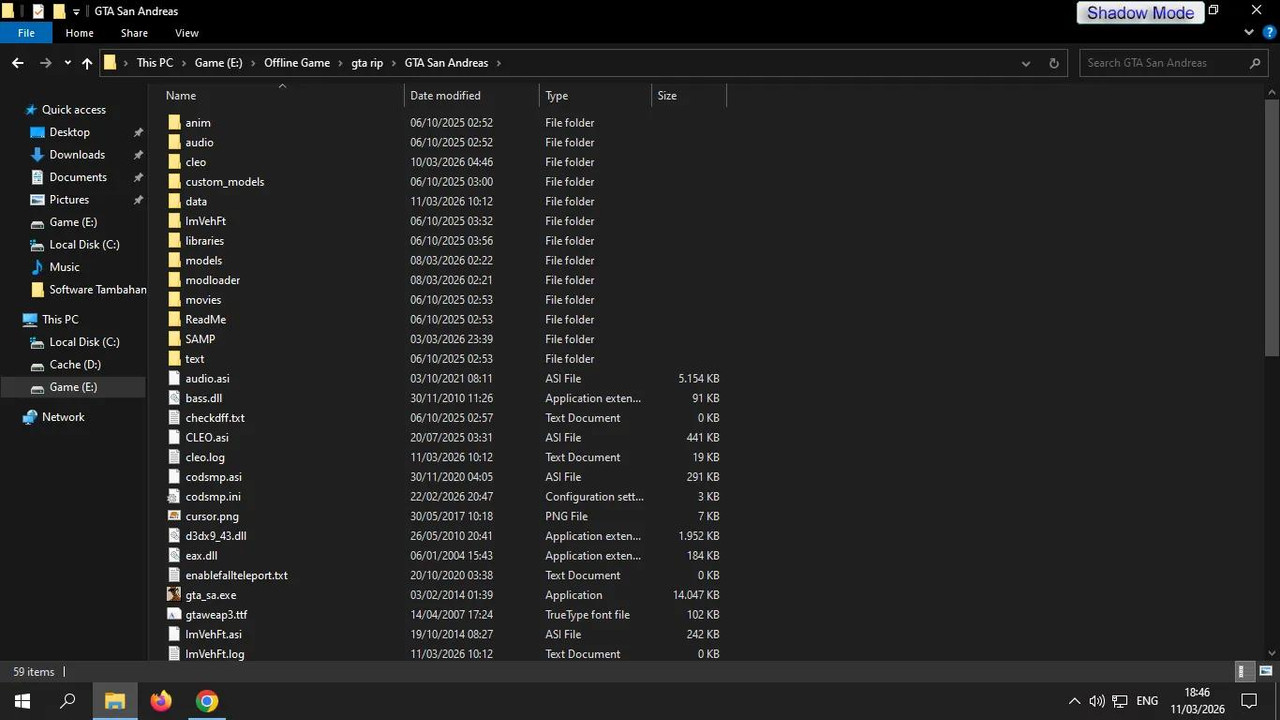Click the Properties quick access toolbar icon

pos(39,11)
